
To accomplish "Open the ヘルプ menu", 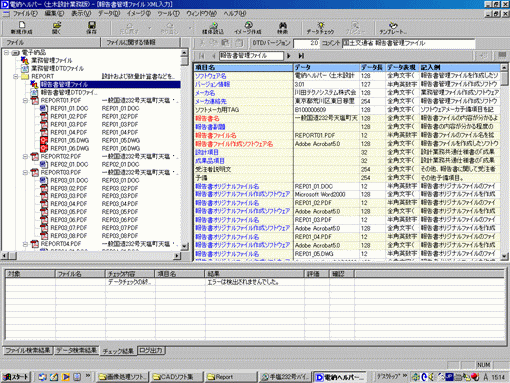I will point(235,14).
